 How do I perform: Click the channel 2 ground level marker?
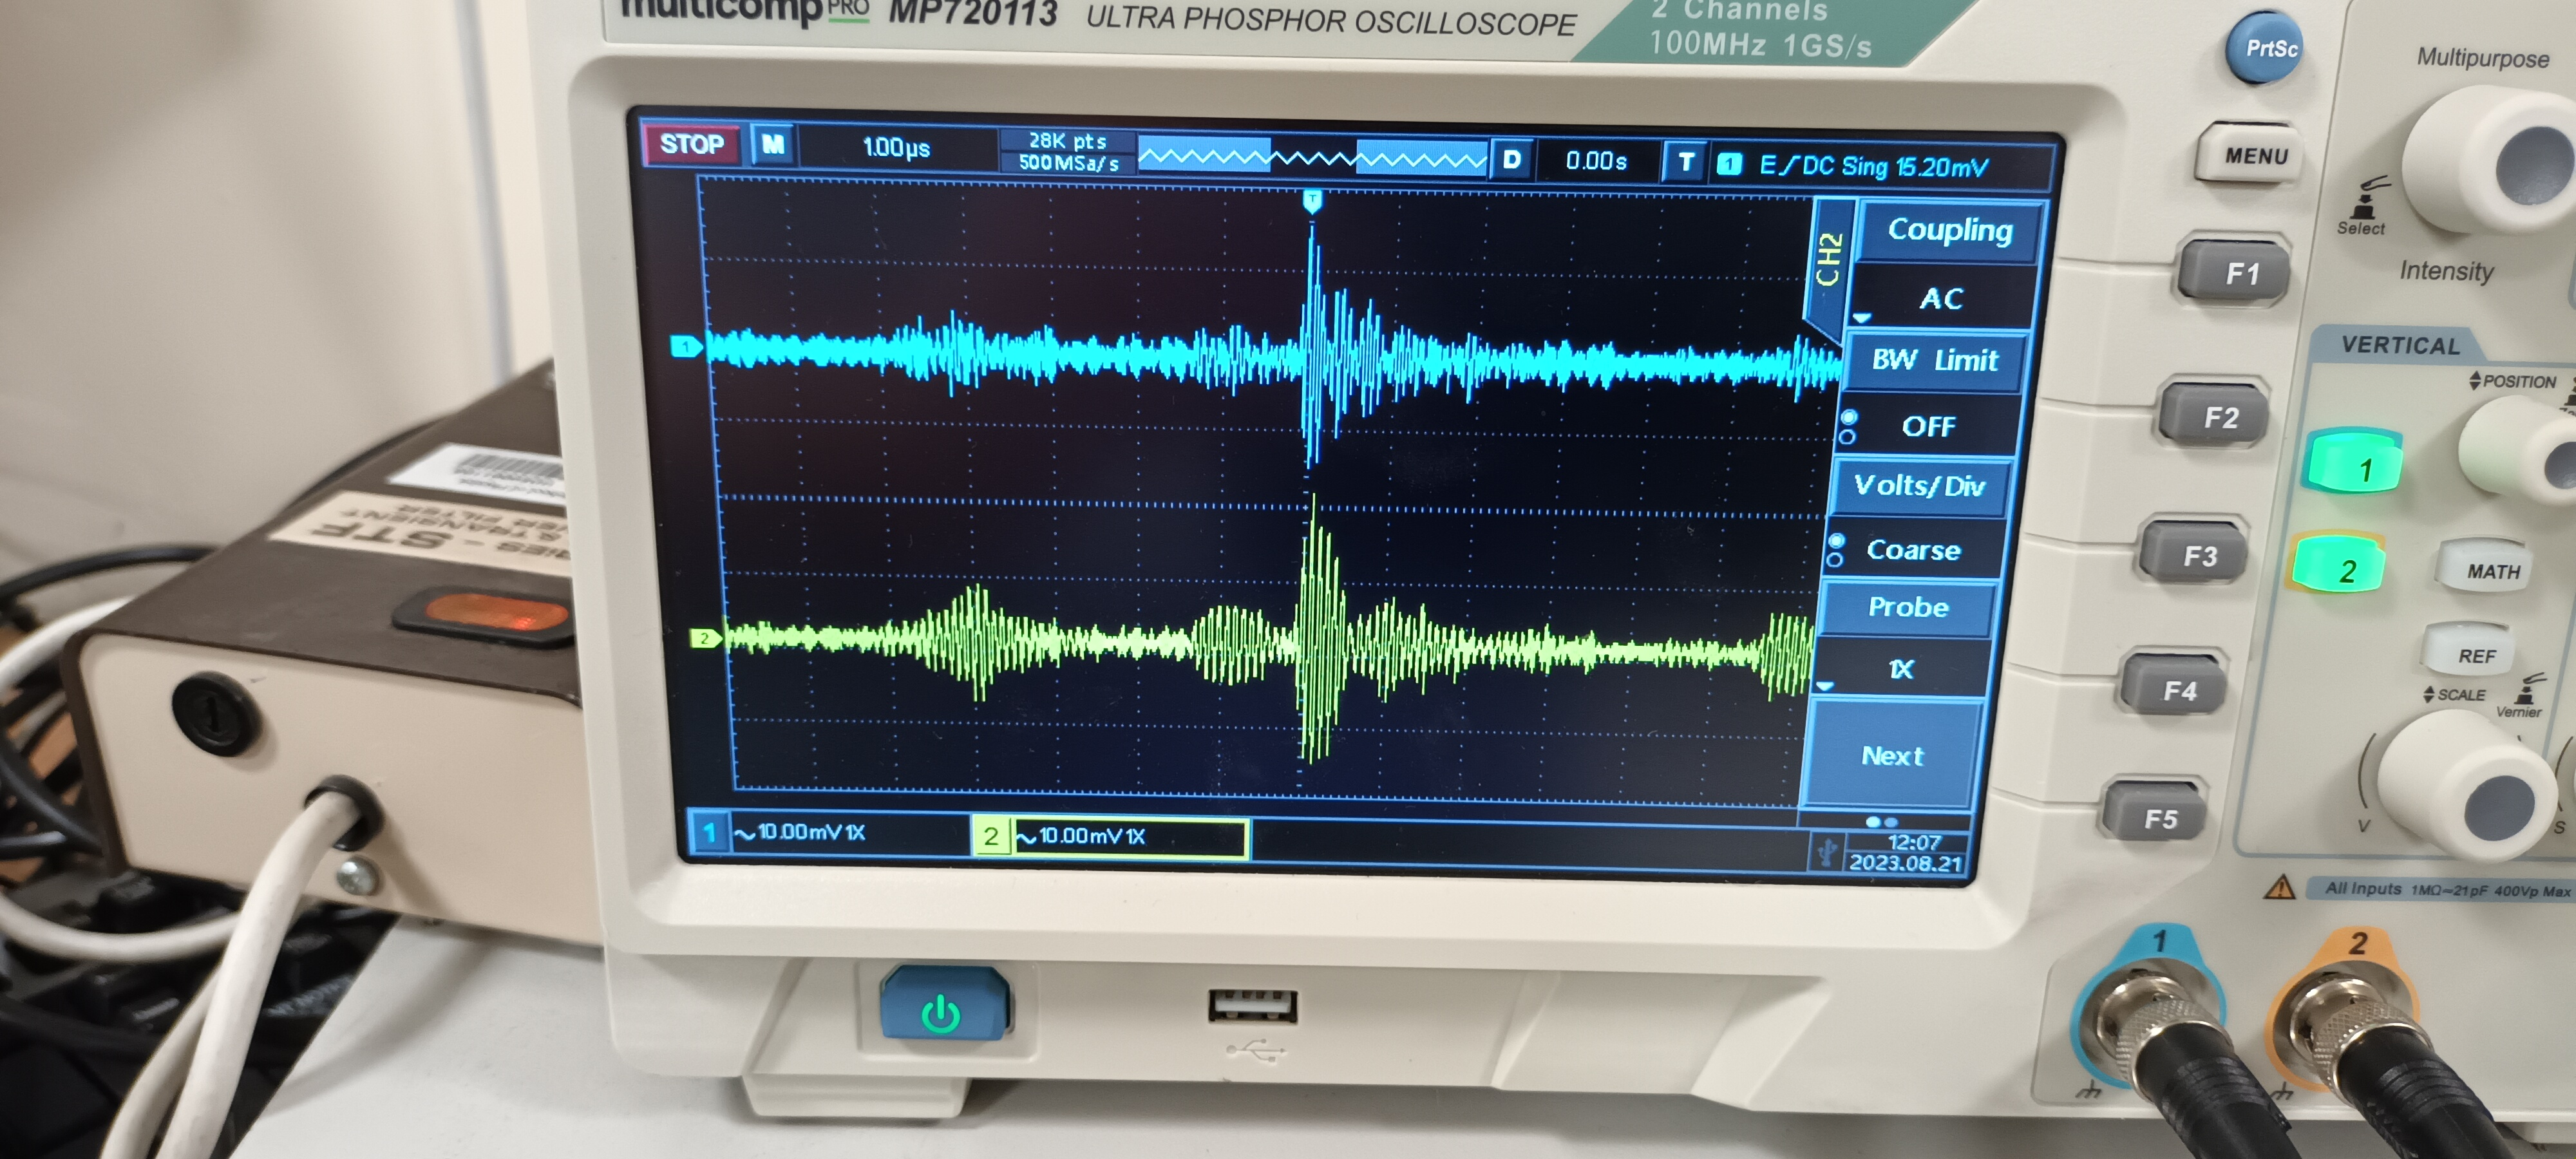(x=705, y=638)
